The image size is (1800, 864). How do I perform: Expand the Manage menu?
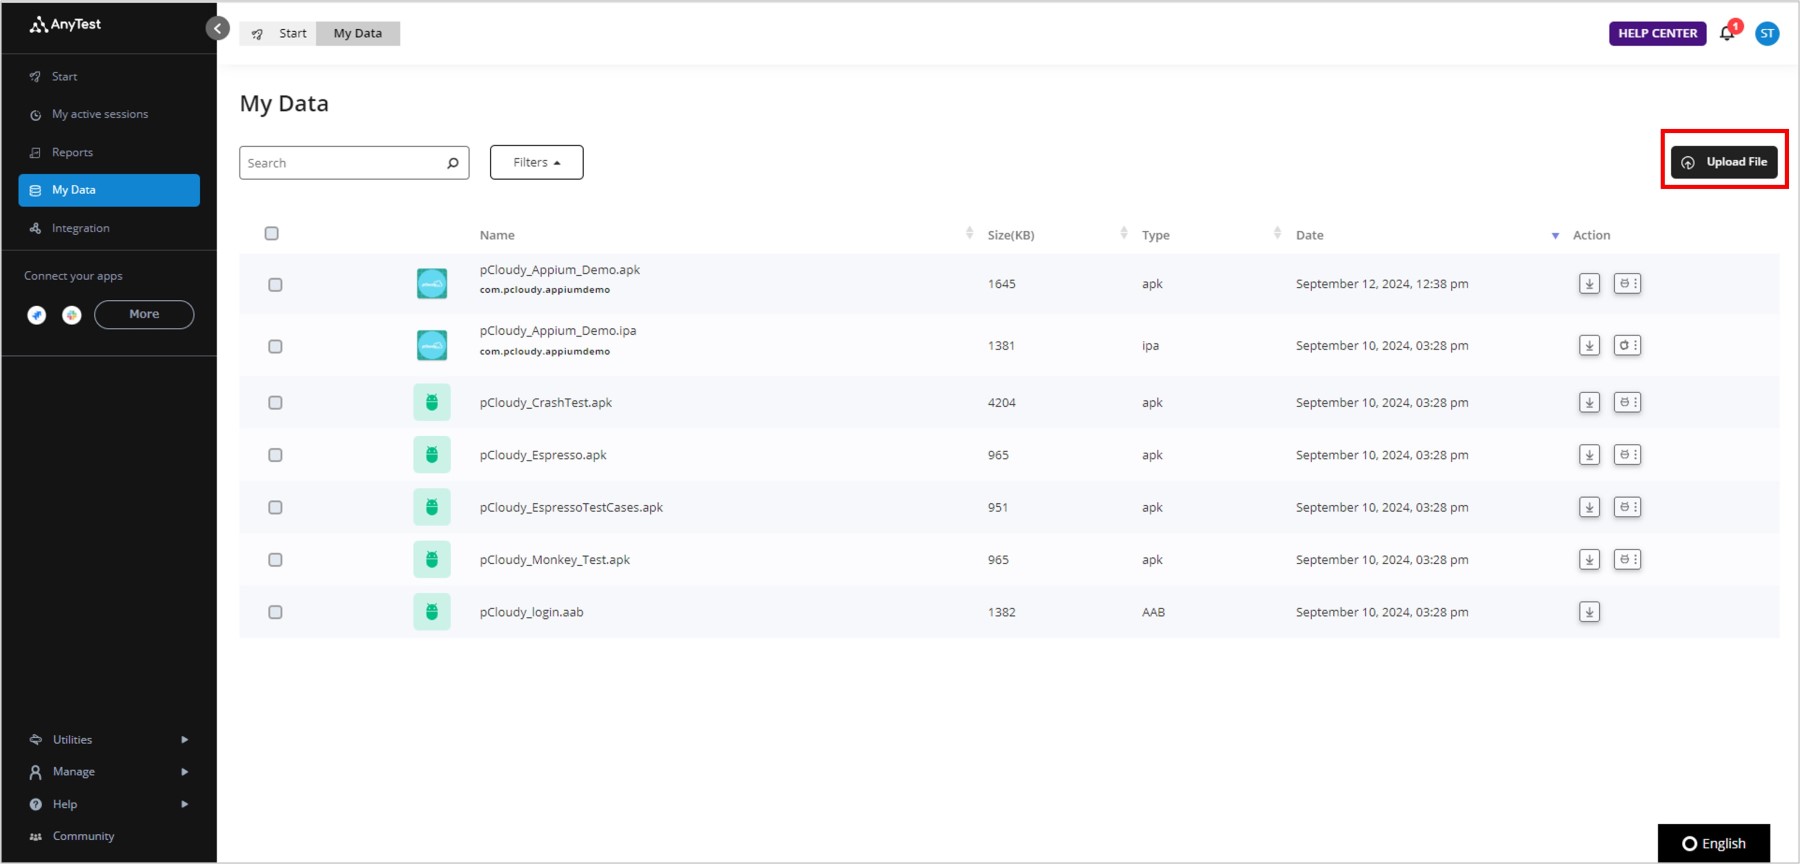pos(109,772)
